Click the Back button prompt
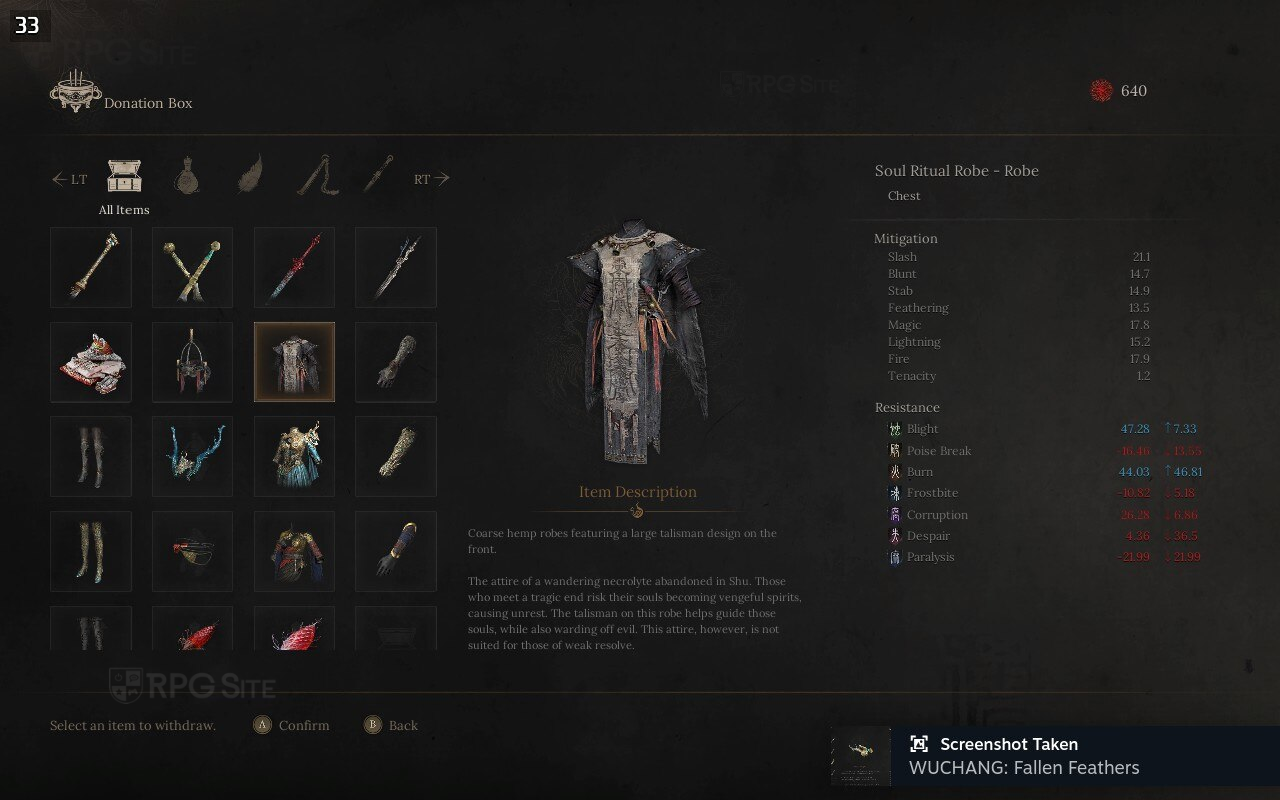Screen dimensions: 1280x800 click(391, 725)
